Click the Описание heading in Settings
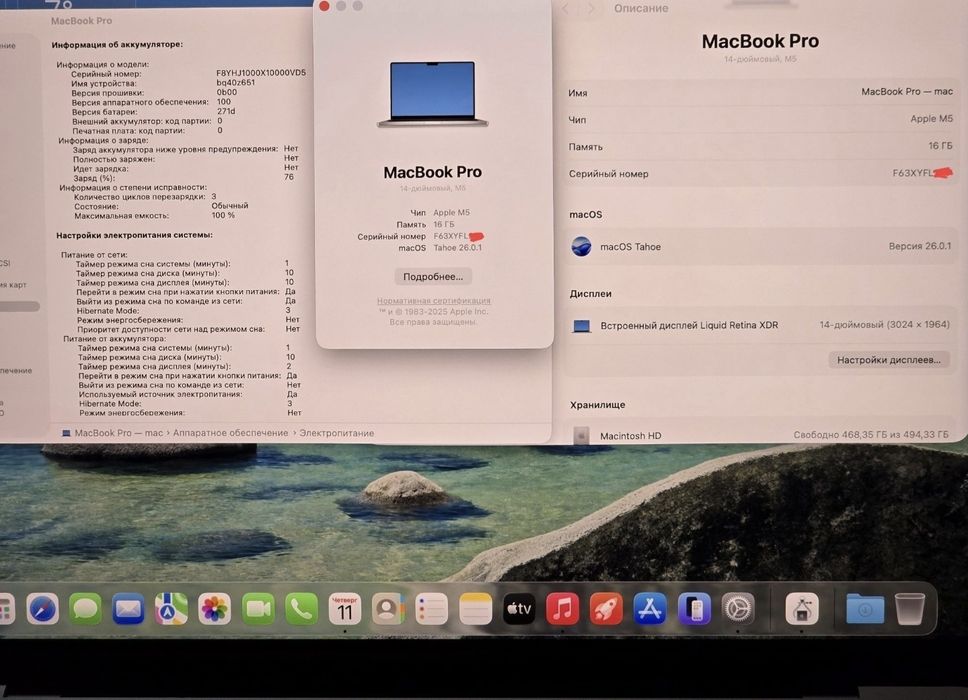Viewport: 968px width, 700px height. pyautogui.click(x=641, y=9)
